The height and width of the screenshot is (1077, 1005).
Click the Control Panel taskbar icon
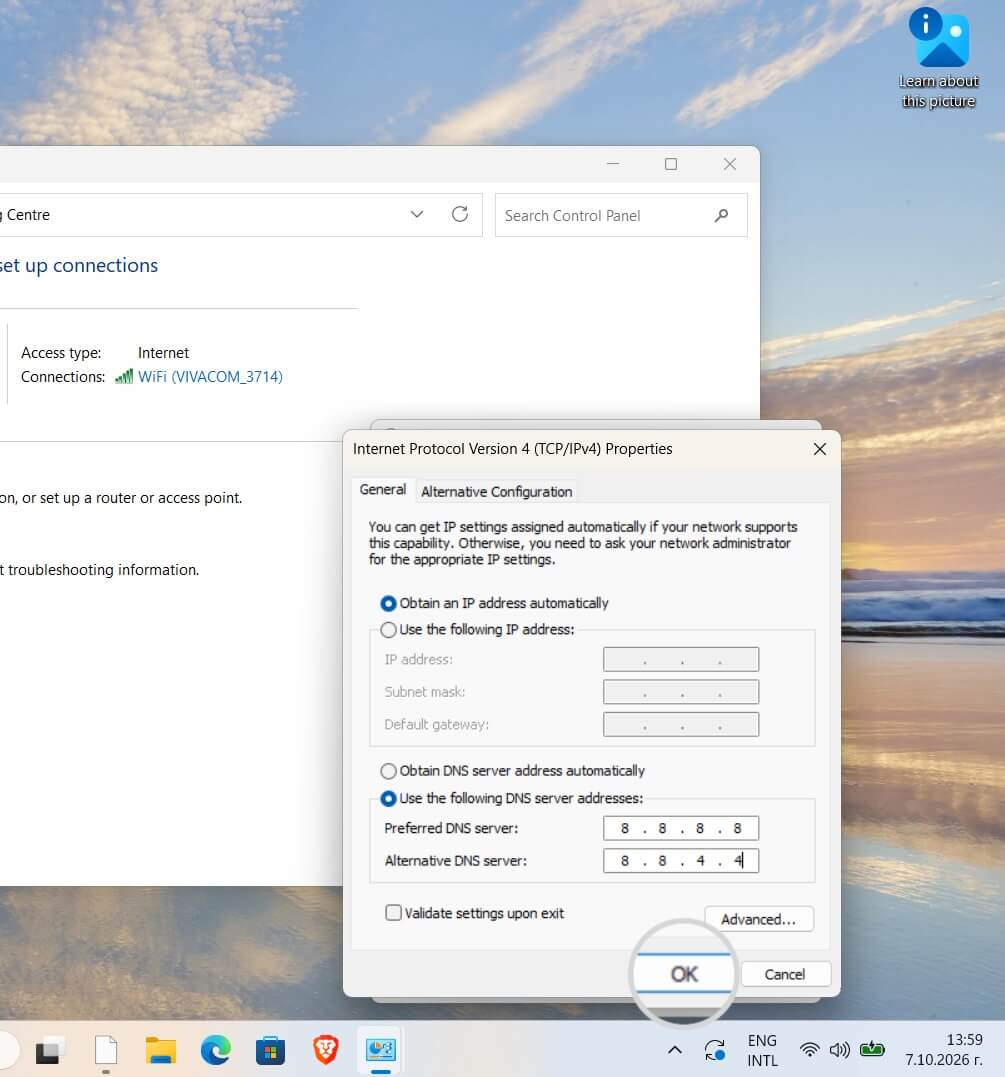(381, 1050)
